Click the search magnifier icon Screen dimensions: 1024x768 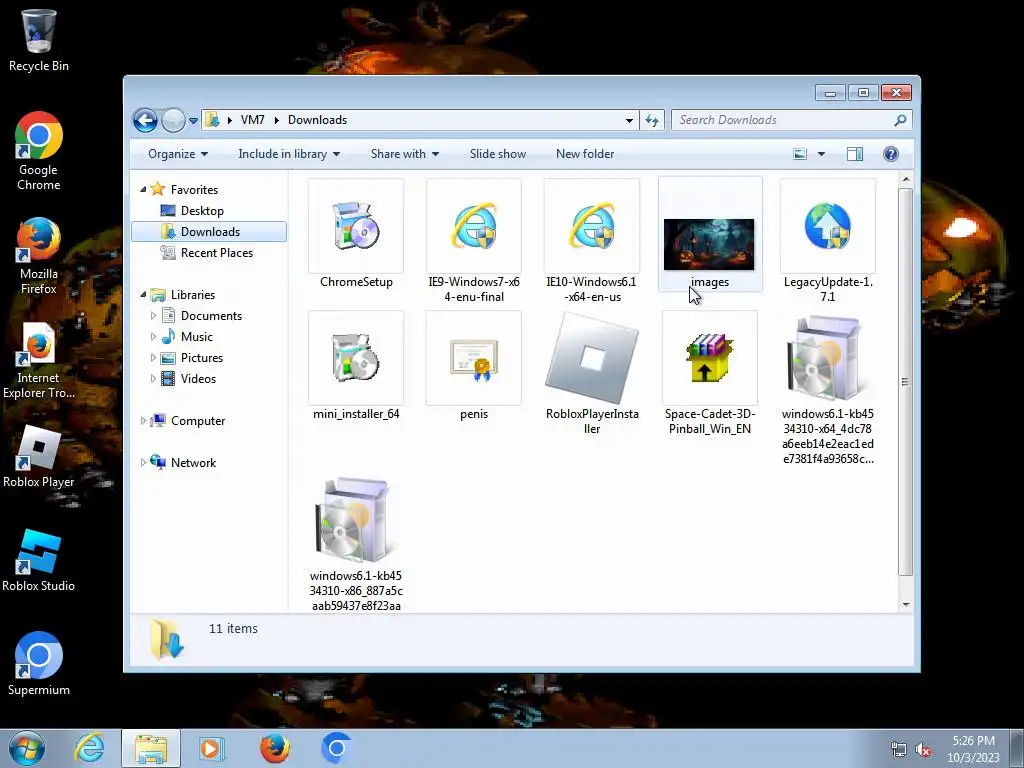[900, 120]
